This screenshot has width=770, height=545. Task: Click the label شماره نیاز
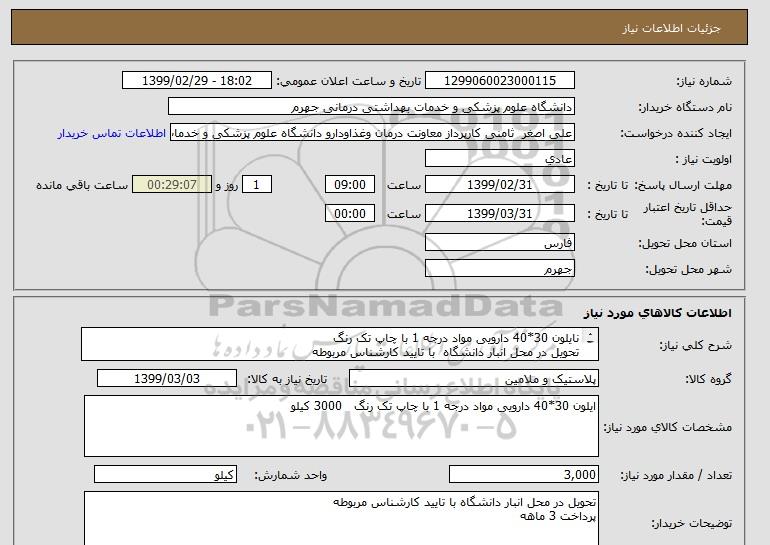[x=704, y=82]
